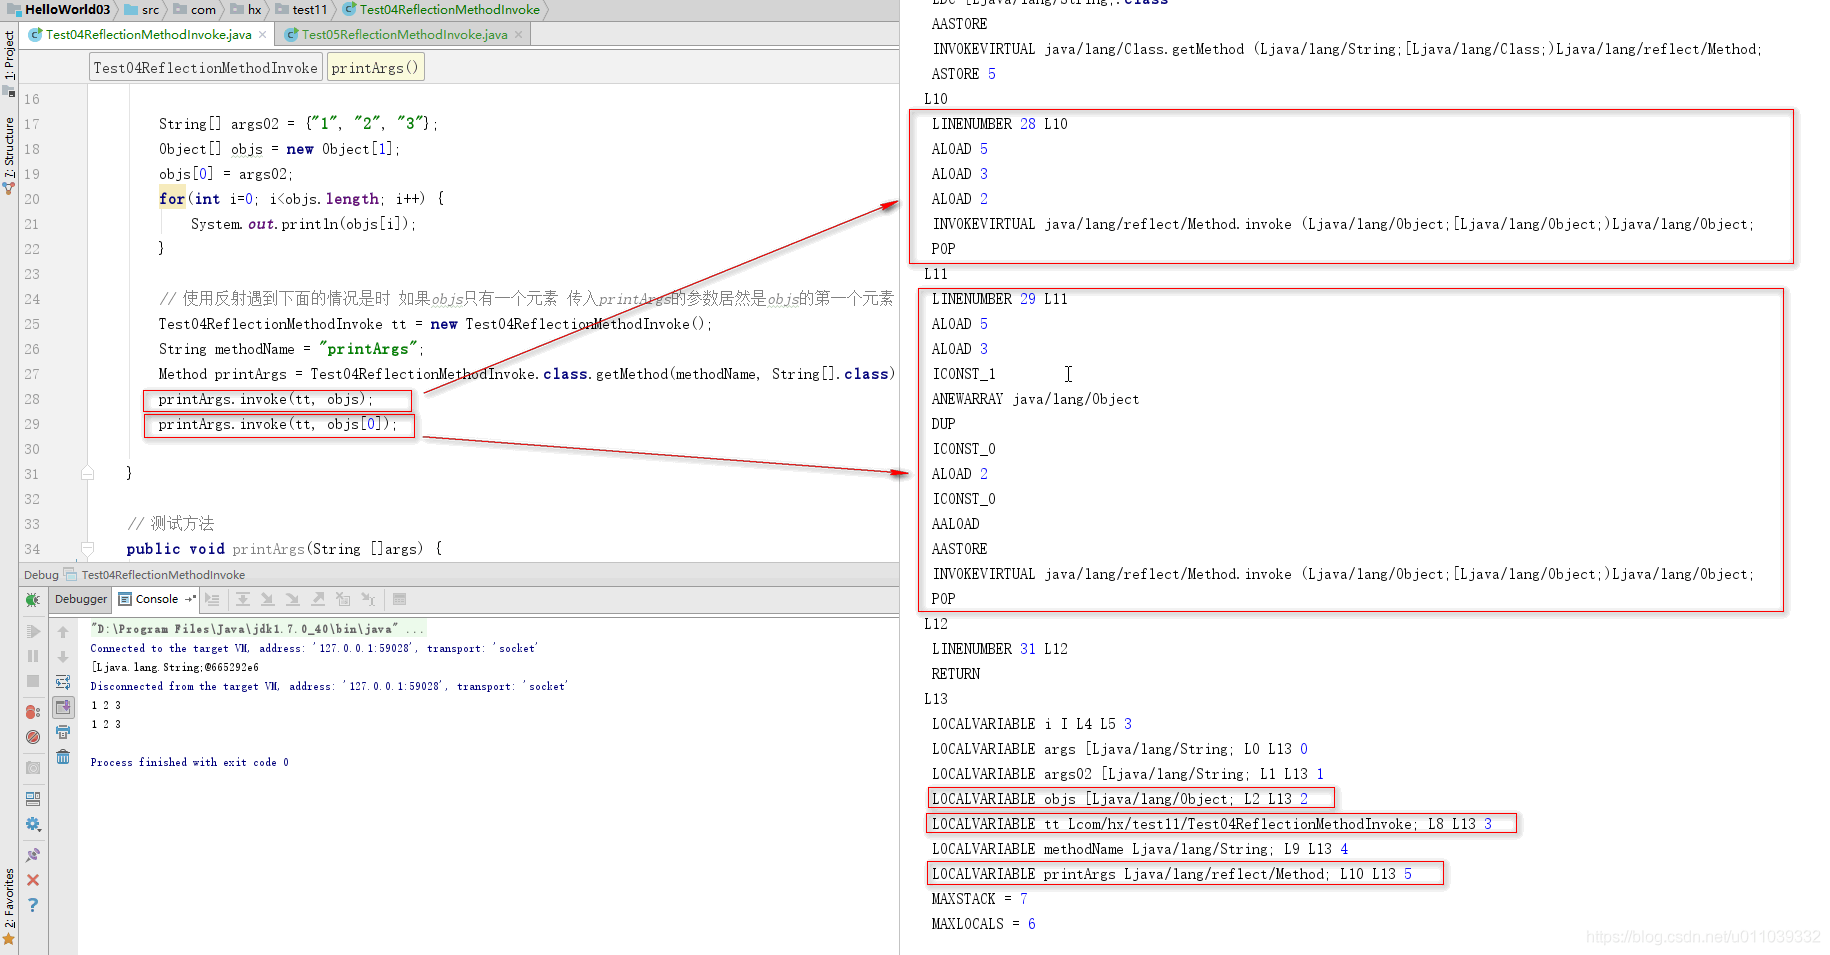This screenshot has width=1830, height=955.
Task: Click the "LINENUMBER 28 L10" bytecode line
Action: [999, 124]
